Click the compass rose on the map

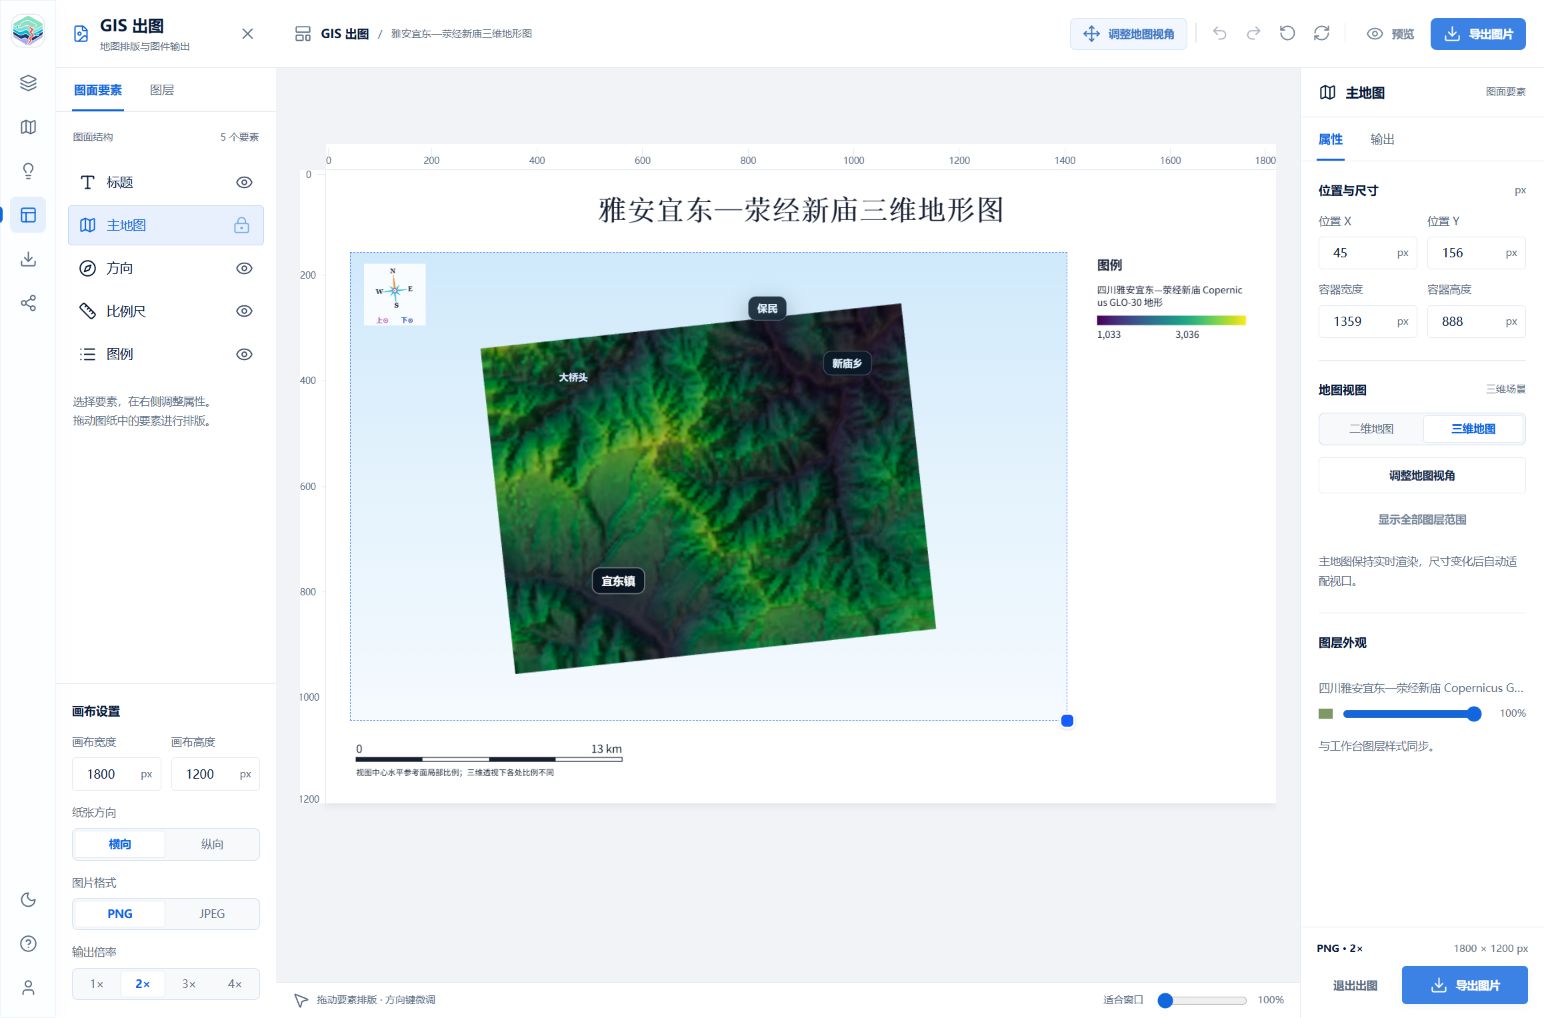[x=395, y=294]
